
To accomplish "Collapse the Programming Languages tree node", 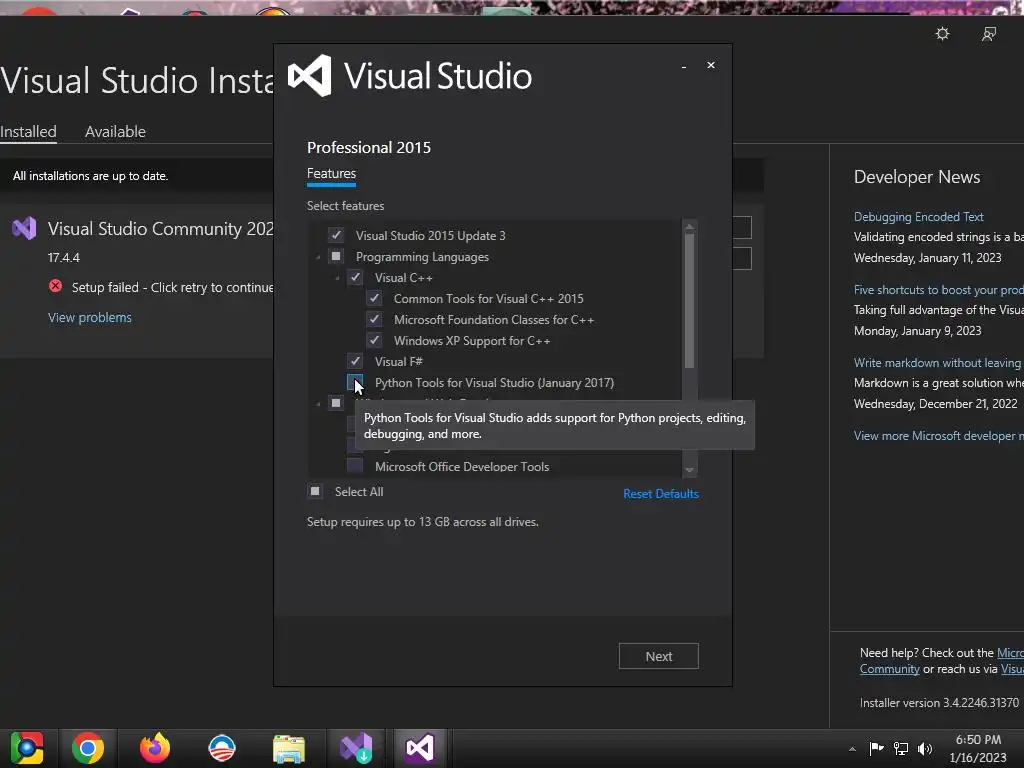I will 318,257.
